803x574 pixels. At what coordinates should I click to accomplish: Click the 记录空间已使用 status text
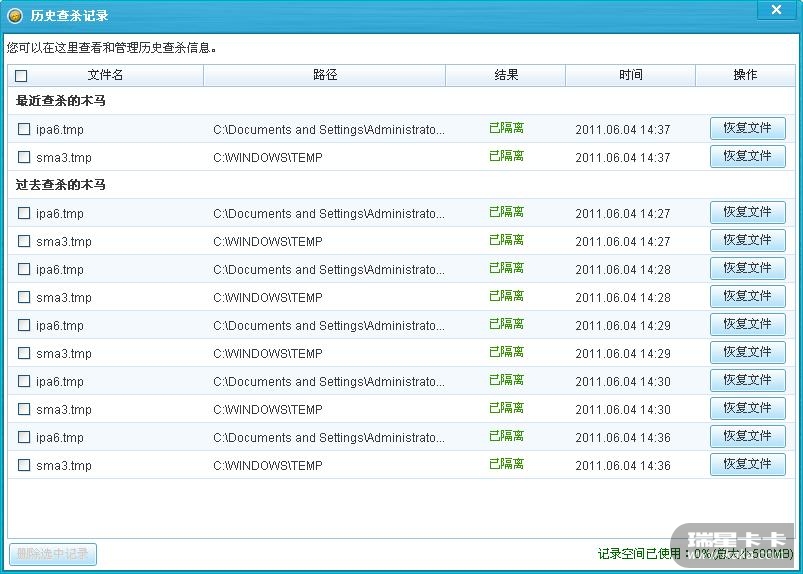(695, 554)
